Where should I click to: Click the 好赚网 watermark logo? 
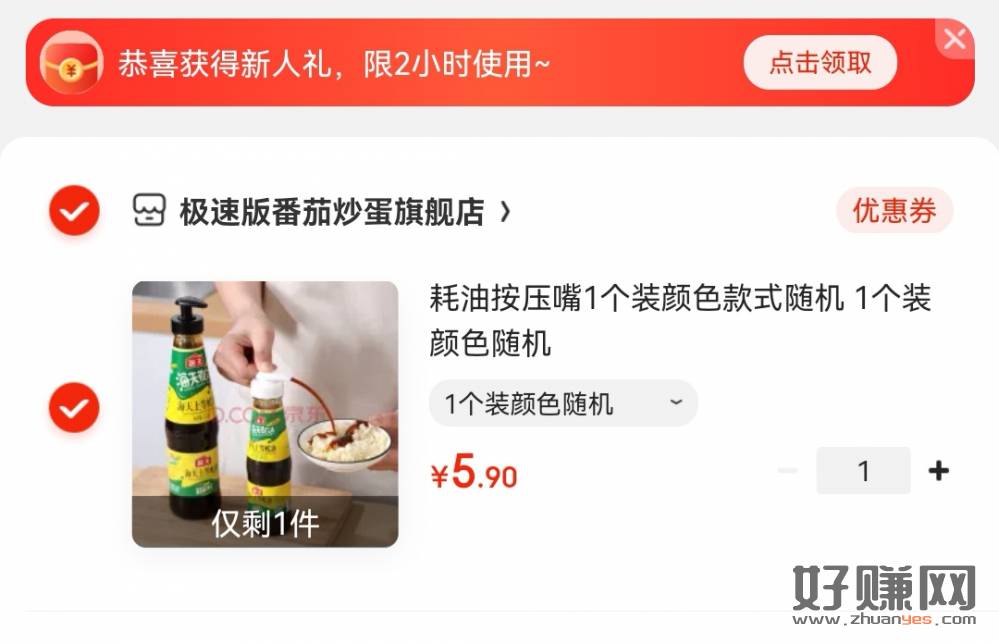(x=884, y=595)
